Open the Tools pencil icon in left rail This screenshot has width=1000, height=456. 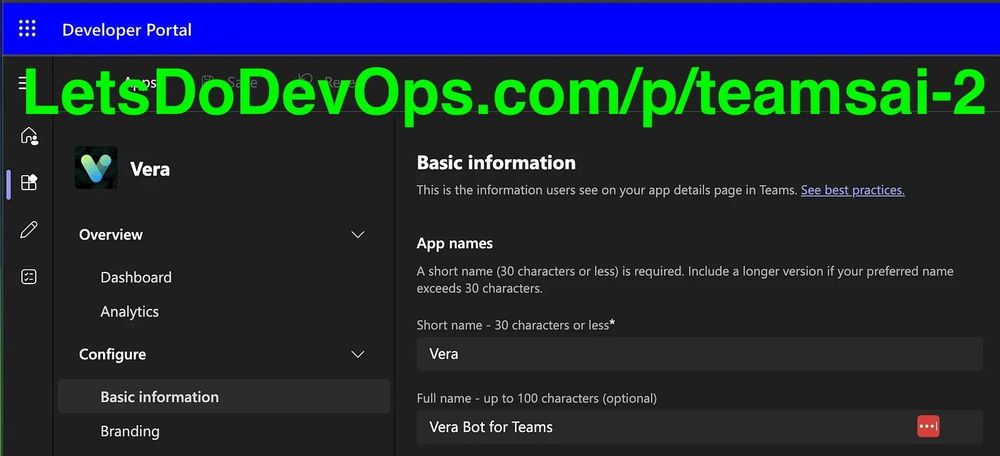click(x=29, y=230)
